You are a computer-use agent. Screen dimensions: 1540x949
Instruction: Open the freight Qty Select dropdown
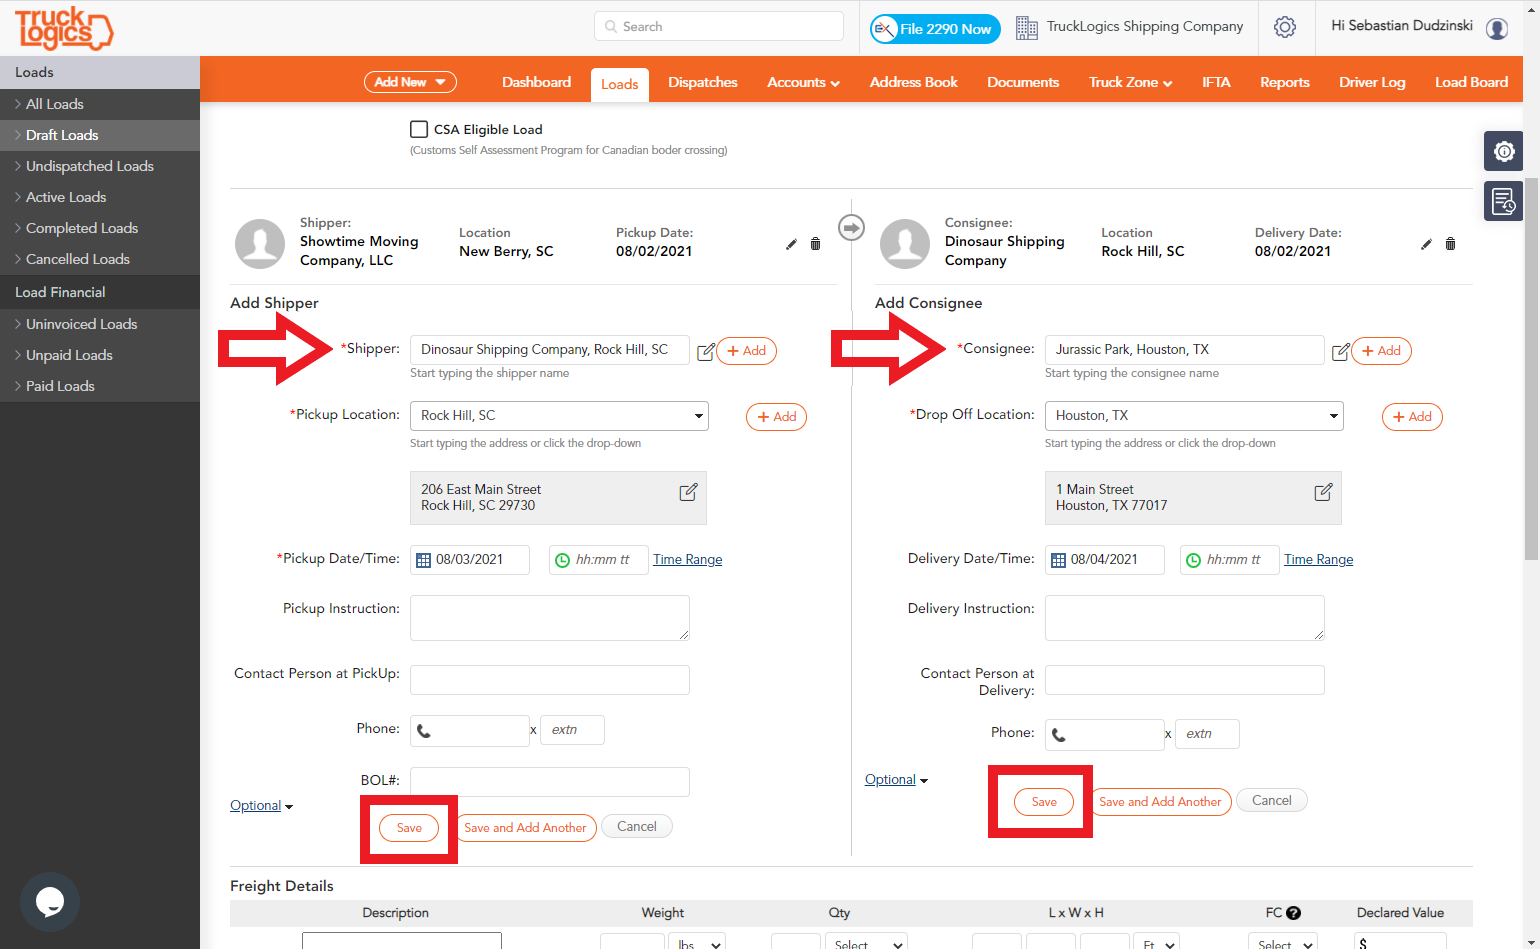pos(866,943)
